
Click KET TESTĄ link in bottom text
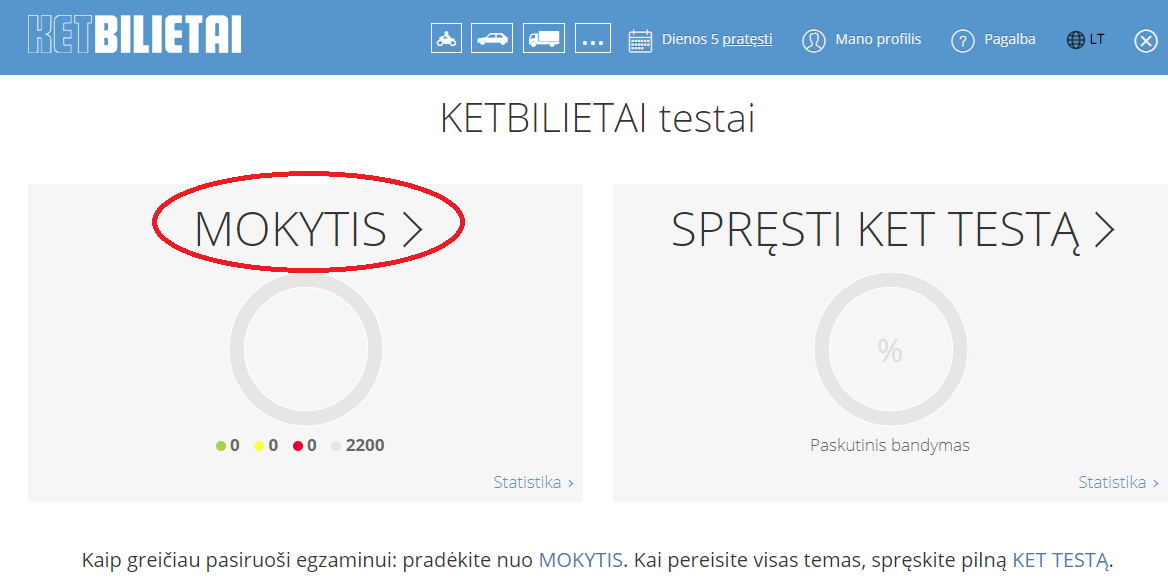[1060, 560]
